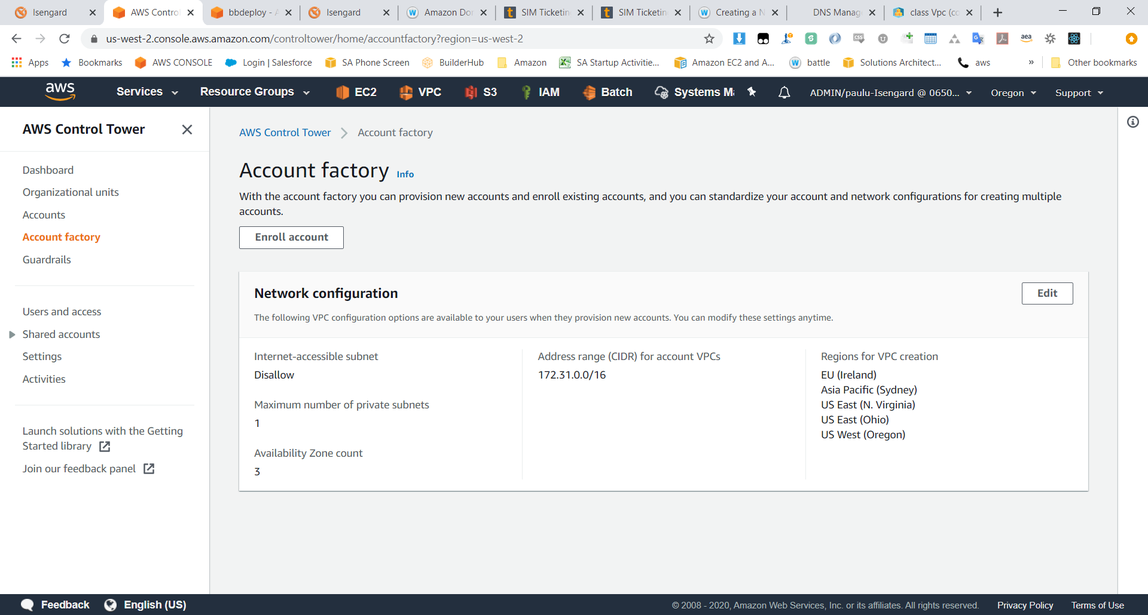Click Launch solutions with Getting Started library

102,439
